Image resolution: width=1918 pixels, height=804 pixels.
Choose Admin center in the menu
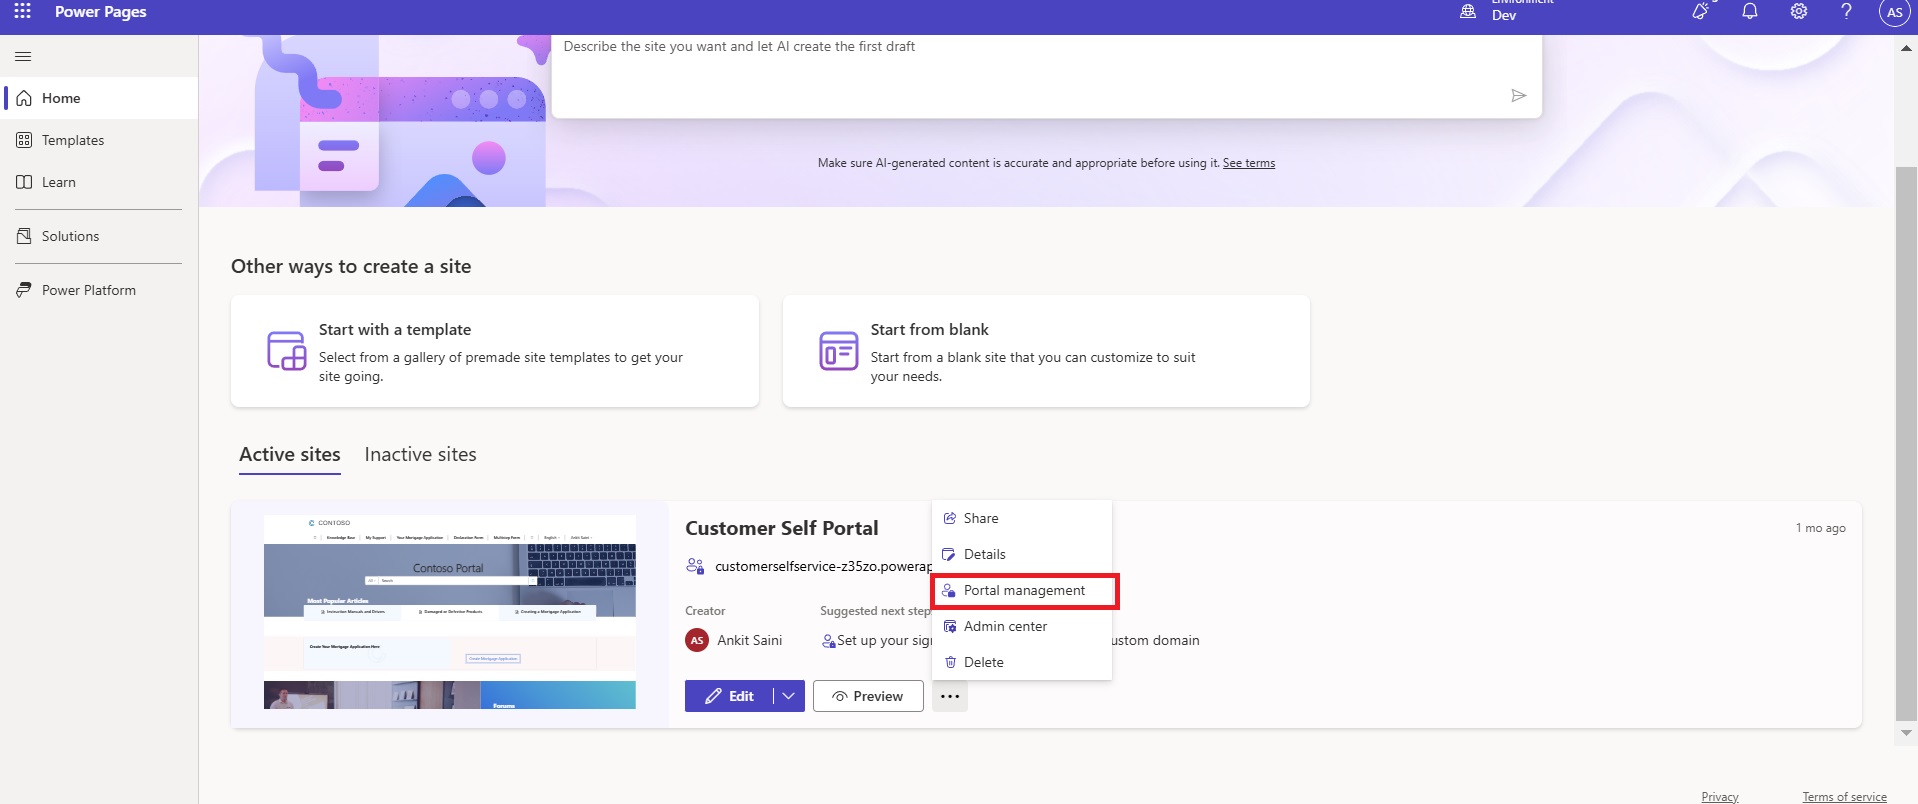(x=1005, y=626)
